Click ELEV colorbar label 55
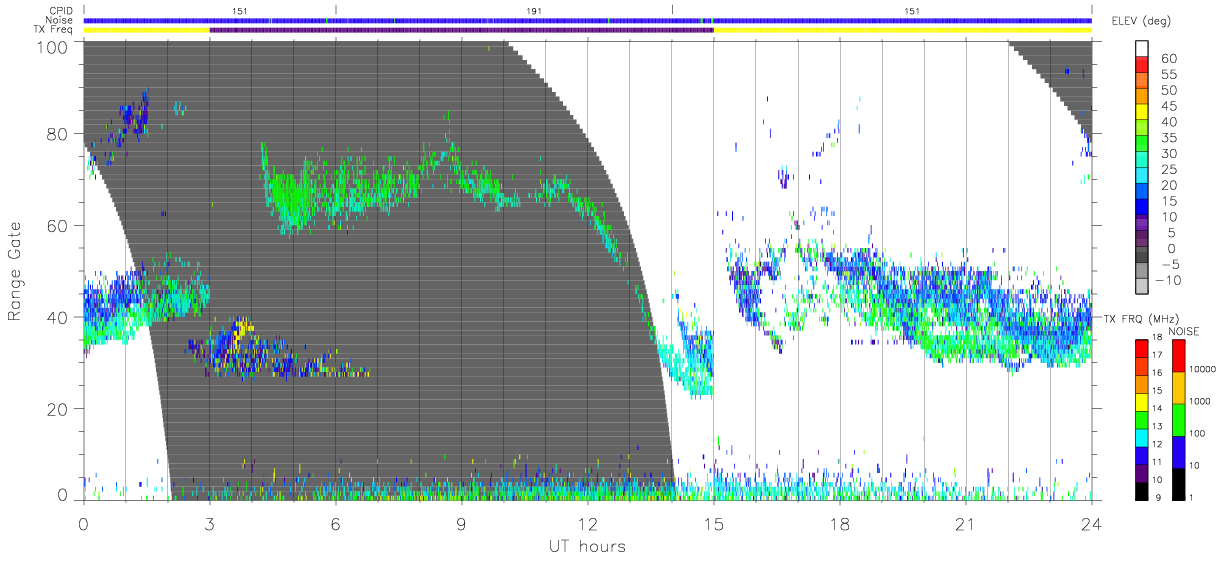 tap(1169, 75)
